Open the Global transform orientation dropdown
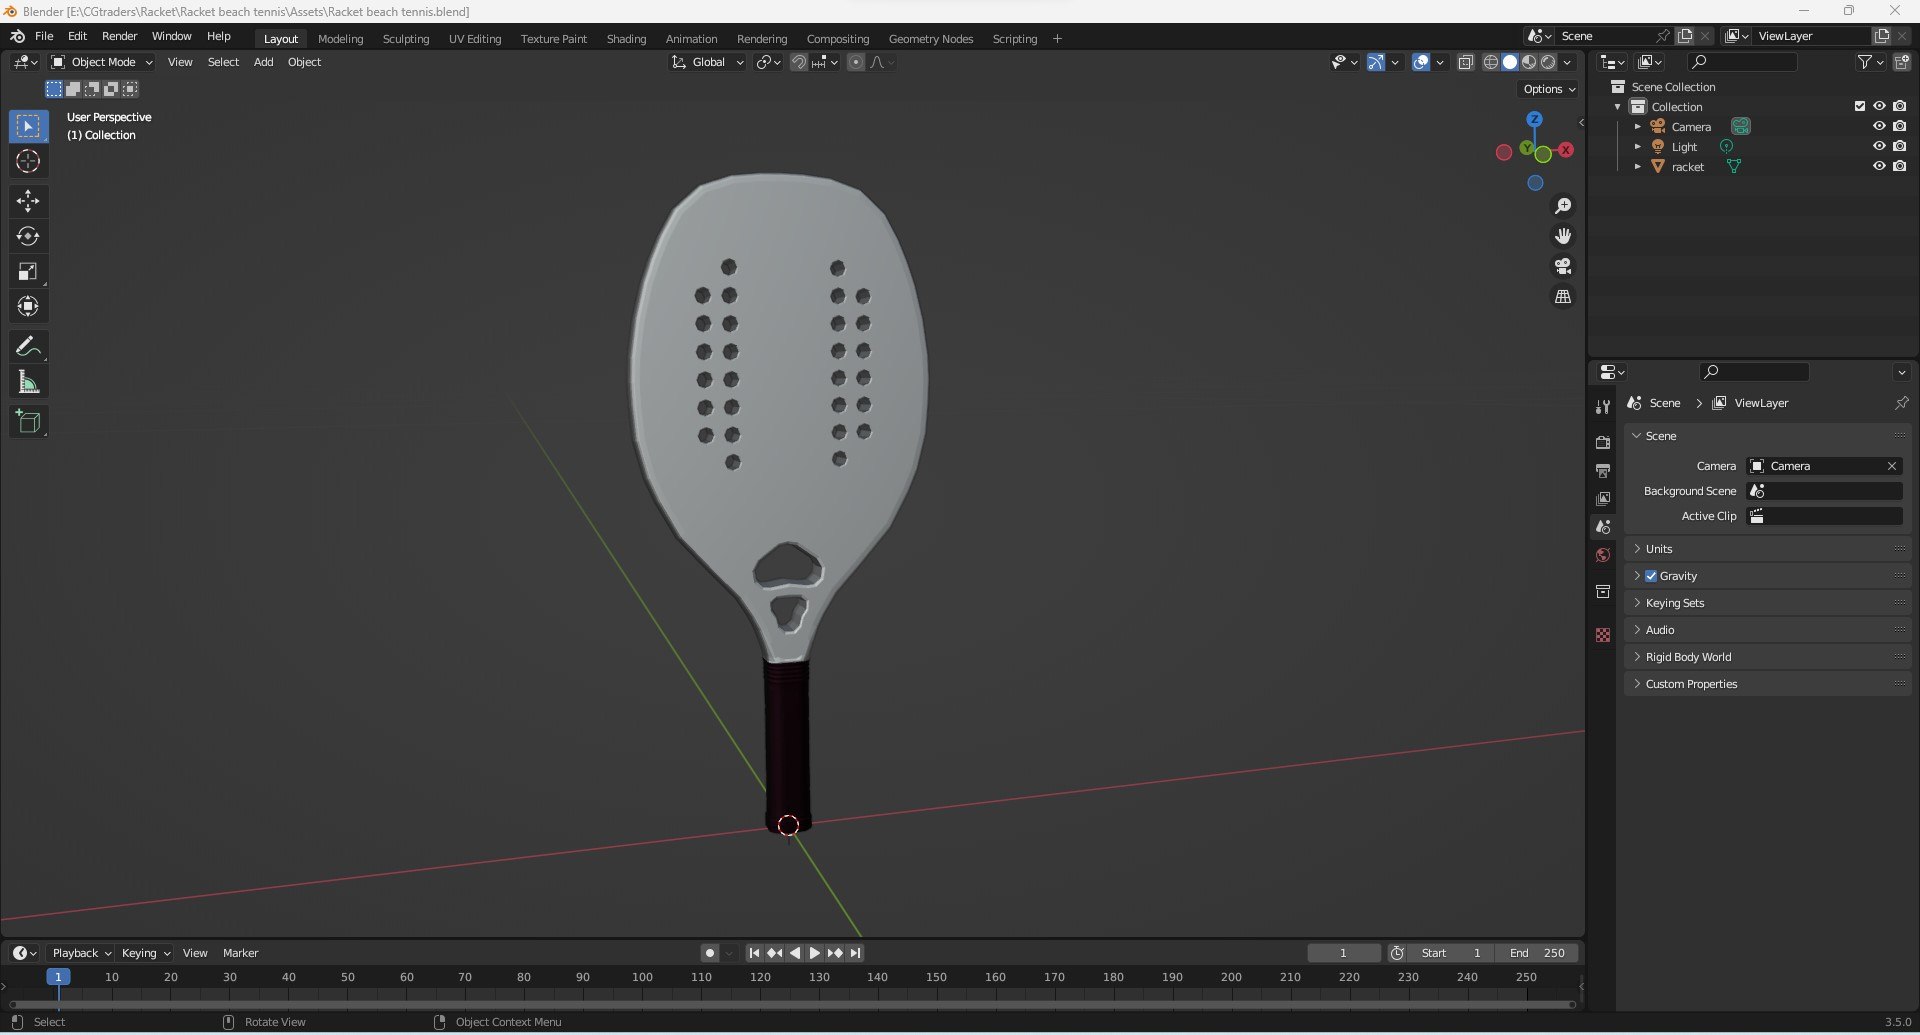 [x=707, y=62]
